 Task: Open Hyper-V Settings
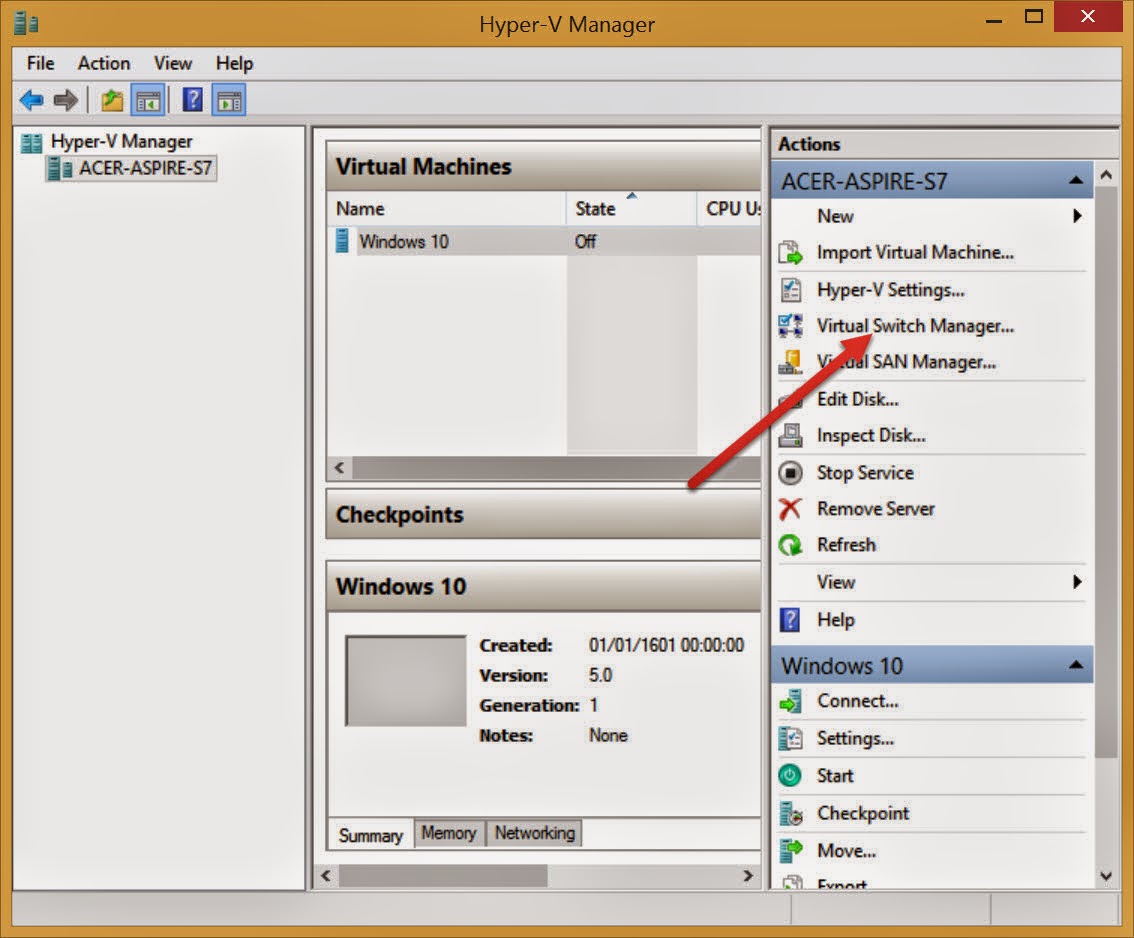click(x=890, y=290)
